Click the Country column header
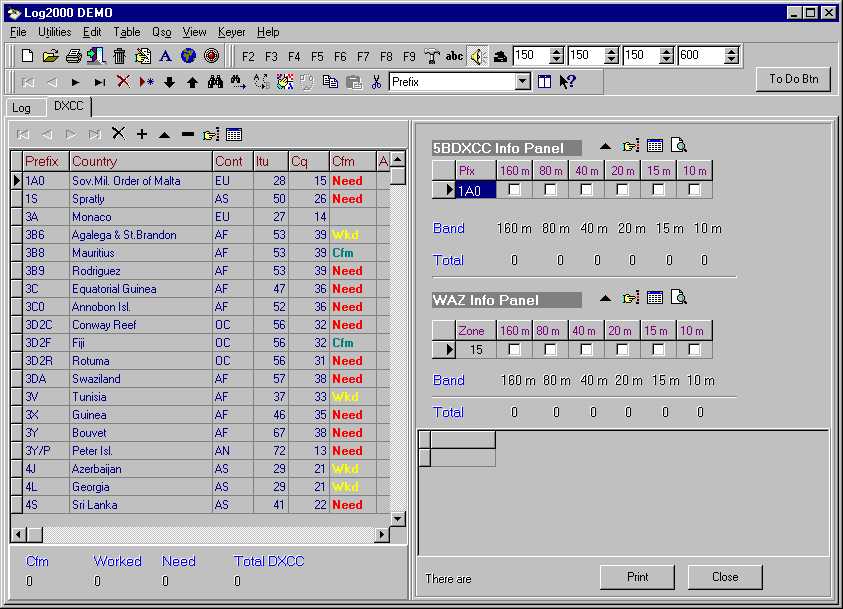 [141, 161]
